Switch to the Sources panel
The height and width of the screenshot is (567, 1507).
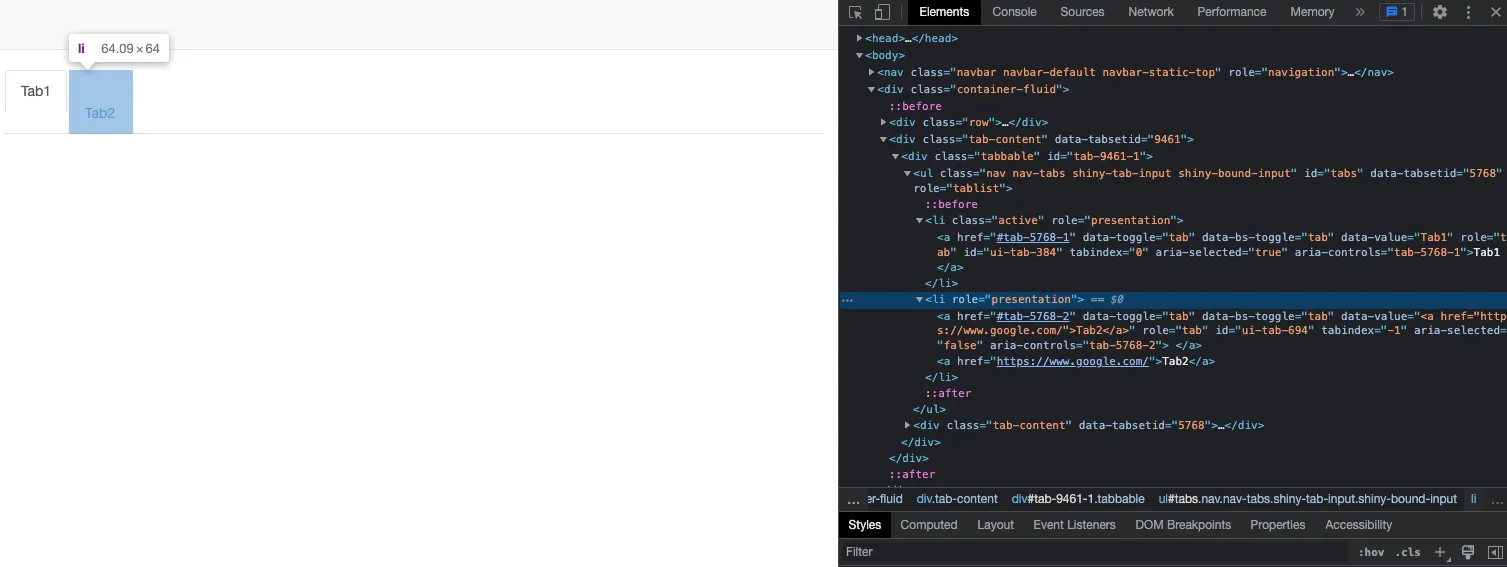(1082, 12)
